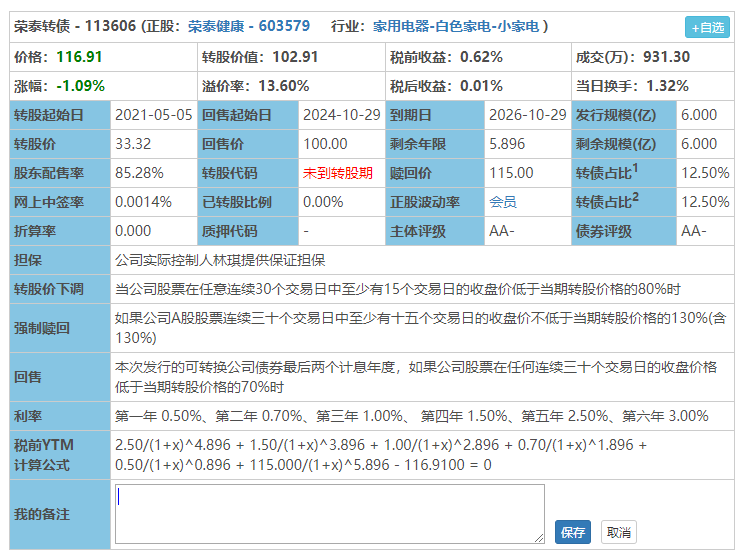Click the 回售 clause text
Screen dimensions: 743x559
(x=416, y=377)
